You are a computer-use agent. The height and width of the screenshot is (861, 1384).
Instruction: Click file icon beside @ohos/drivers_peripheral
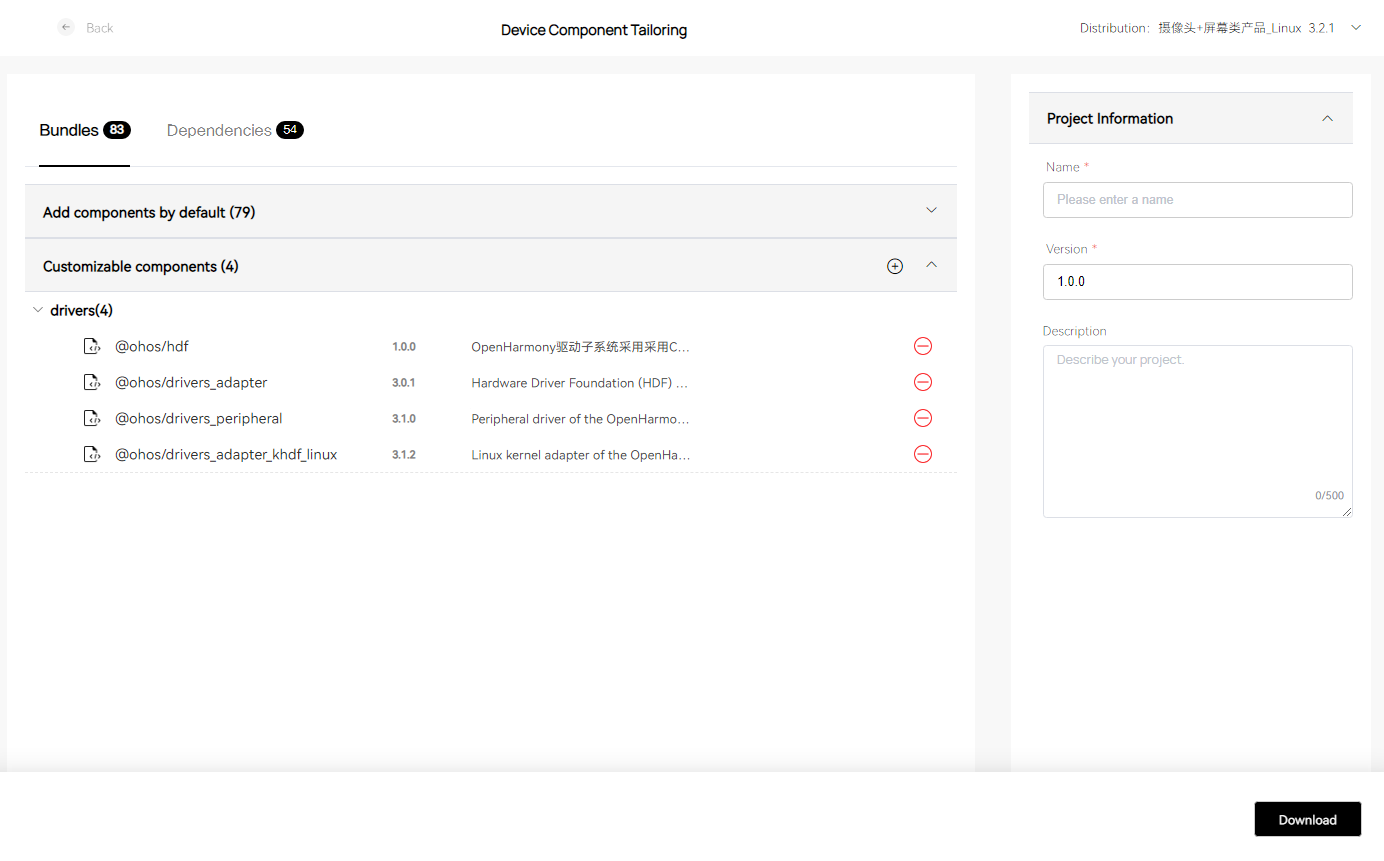tap(91, 419)
